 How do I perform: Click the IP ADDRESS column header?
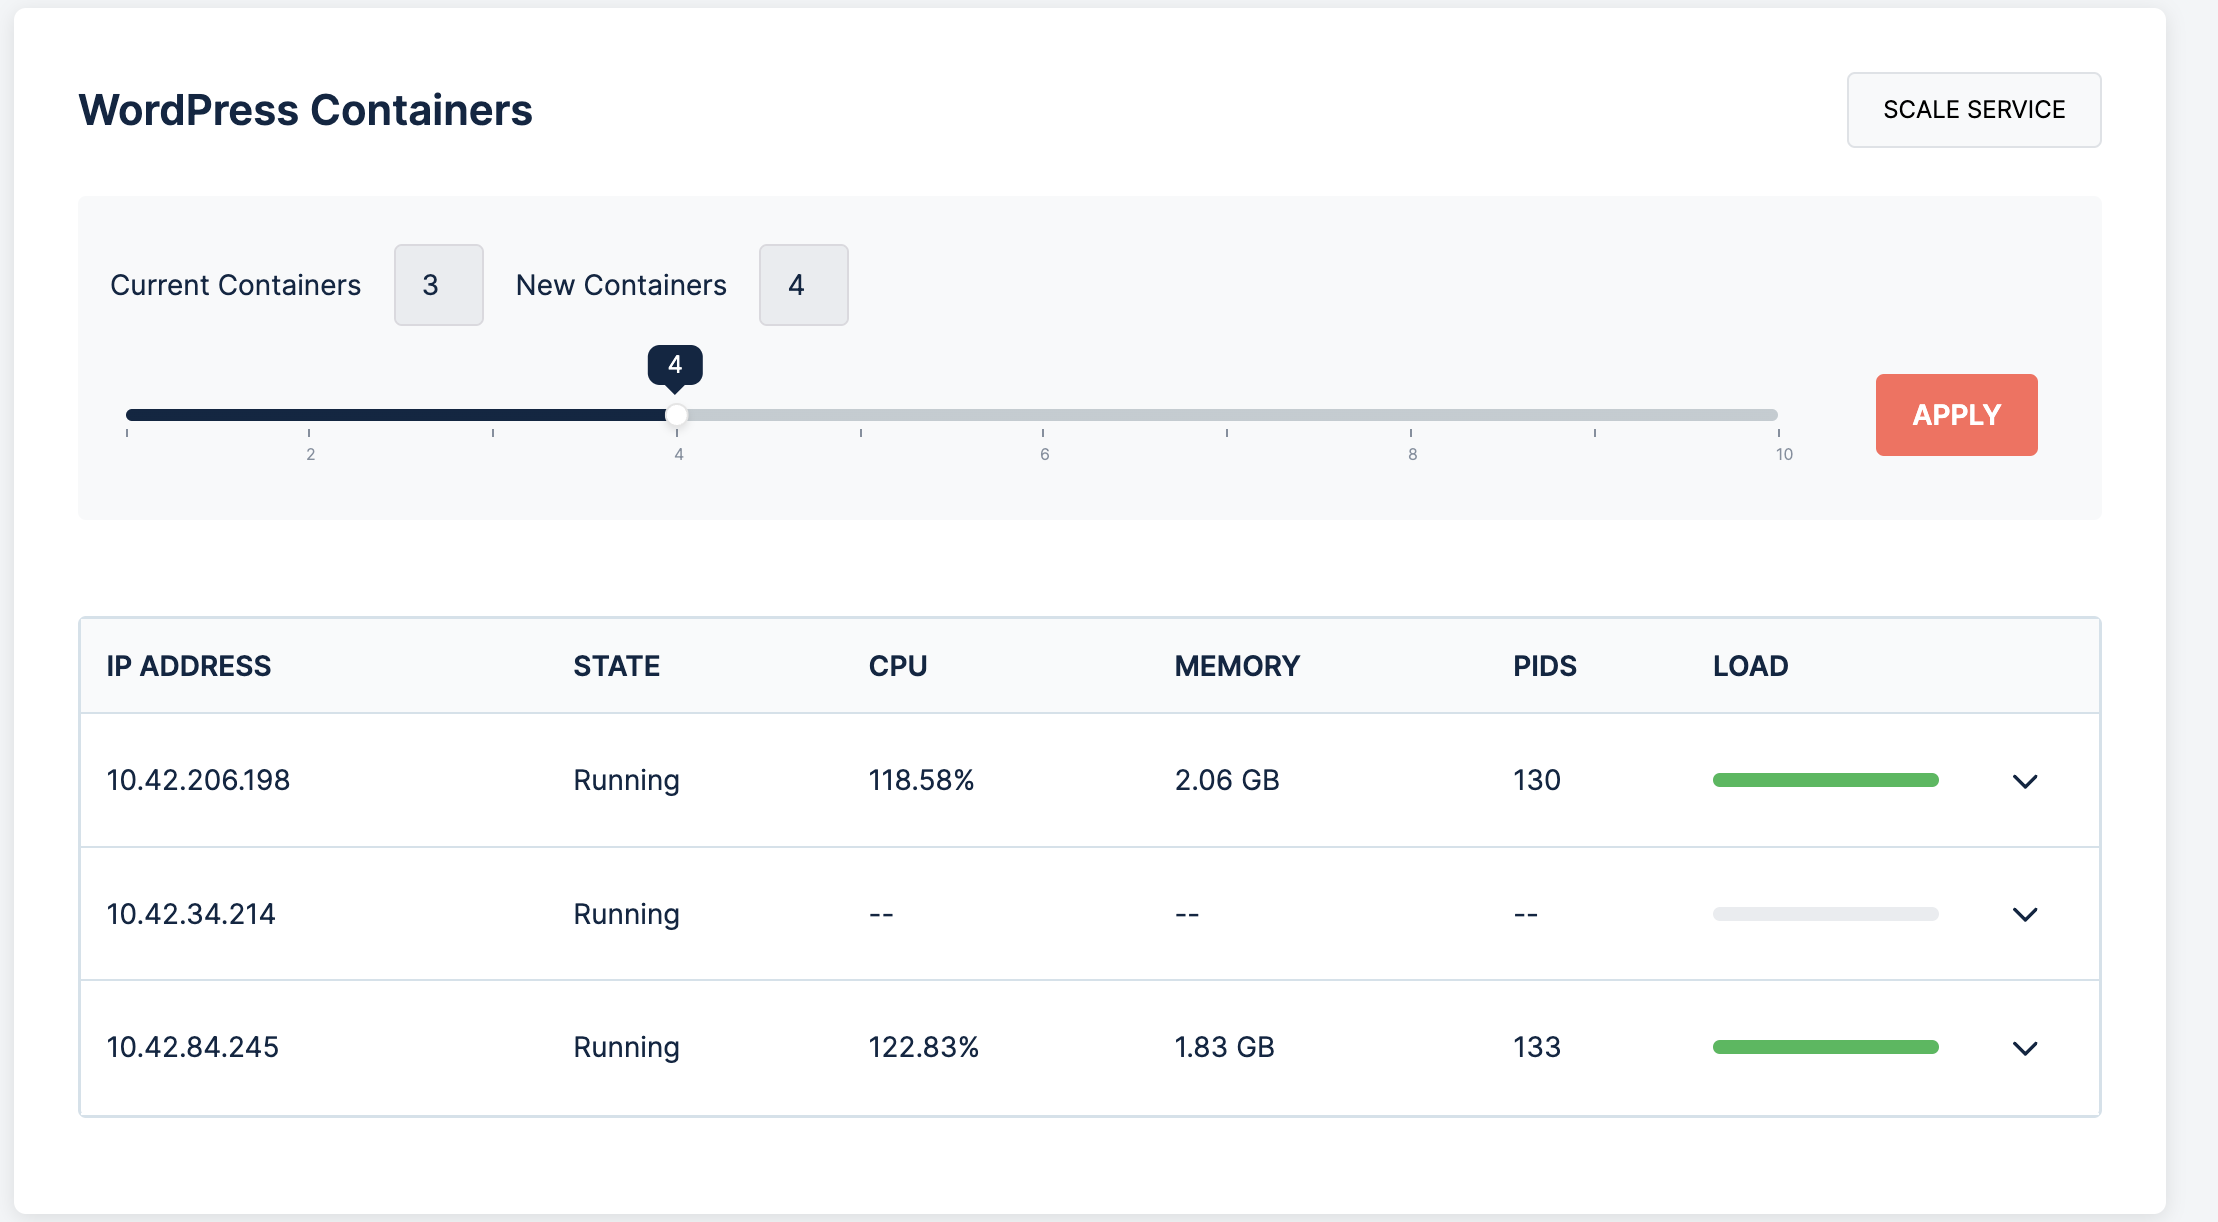189,666
